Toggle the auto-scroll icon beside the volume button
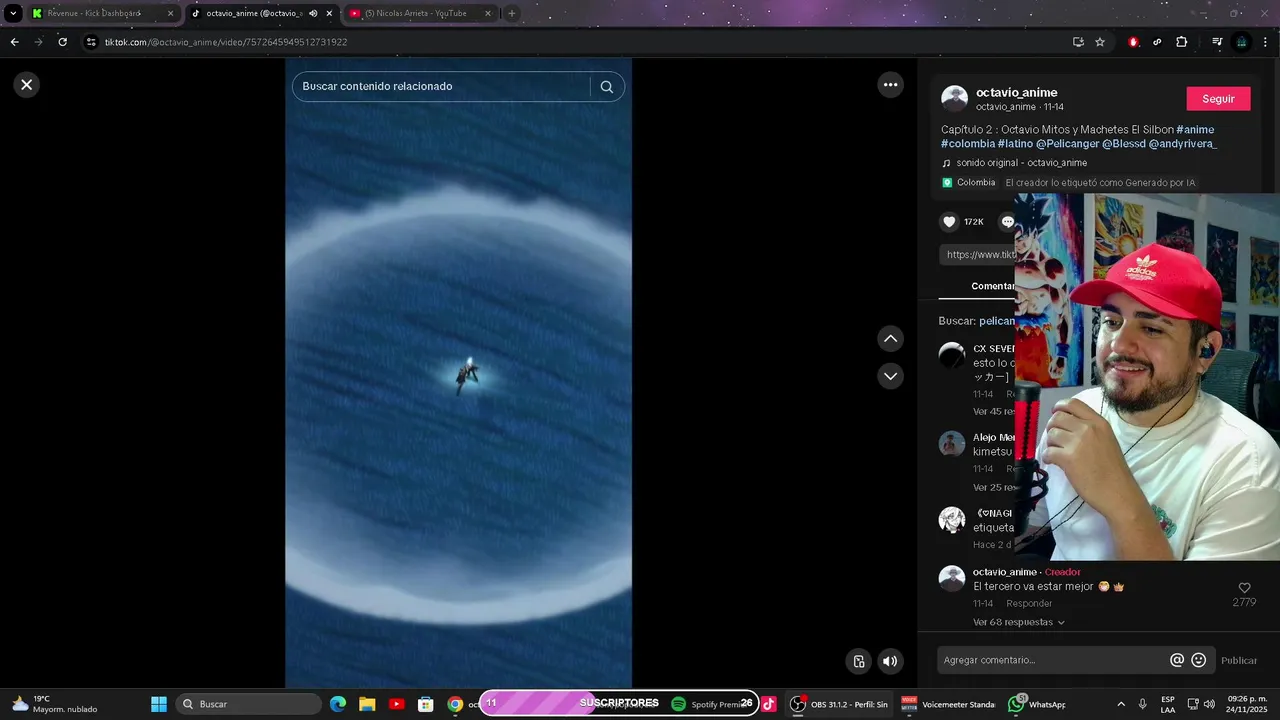This screenshot has width=1280, height=720. tap(858, 661)
